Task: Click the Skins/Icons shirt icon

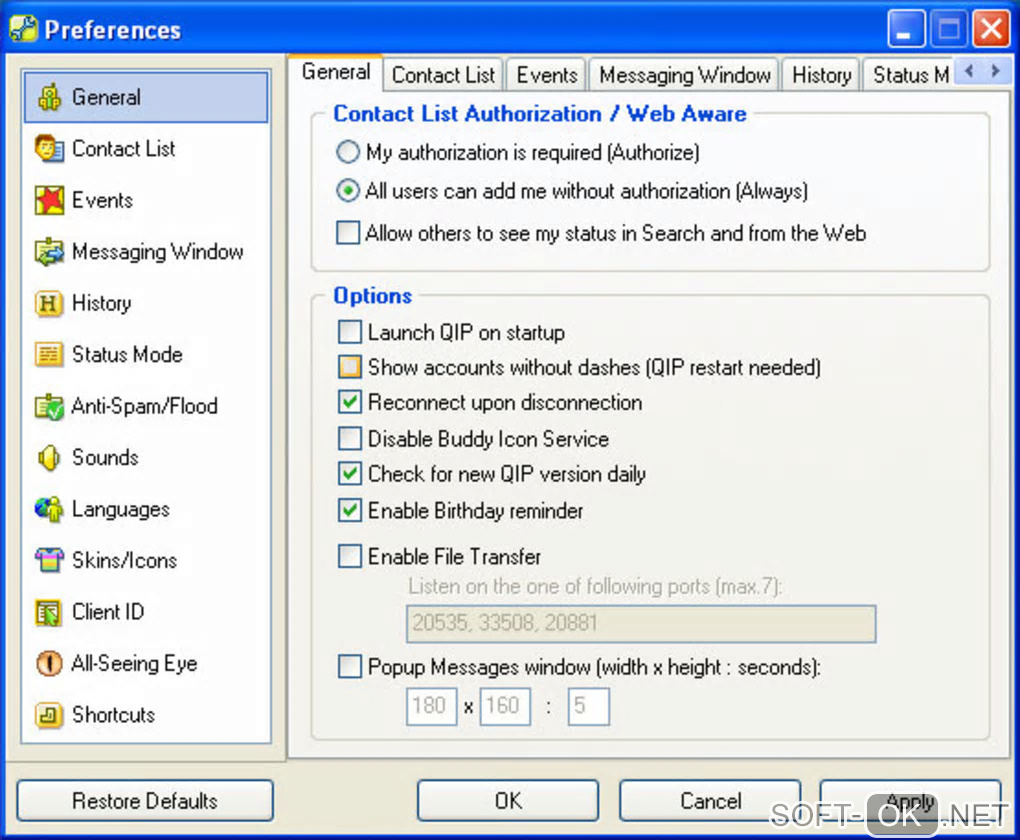Action: (49, 561)
